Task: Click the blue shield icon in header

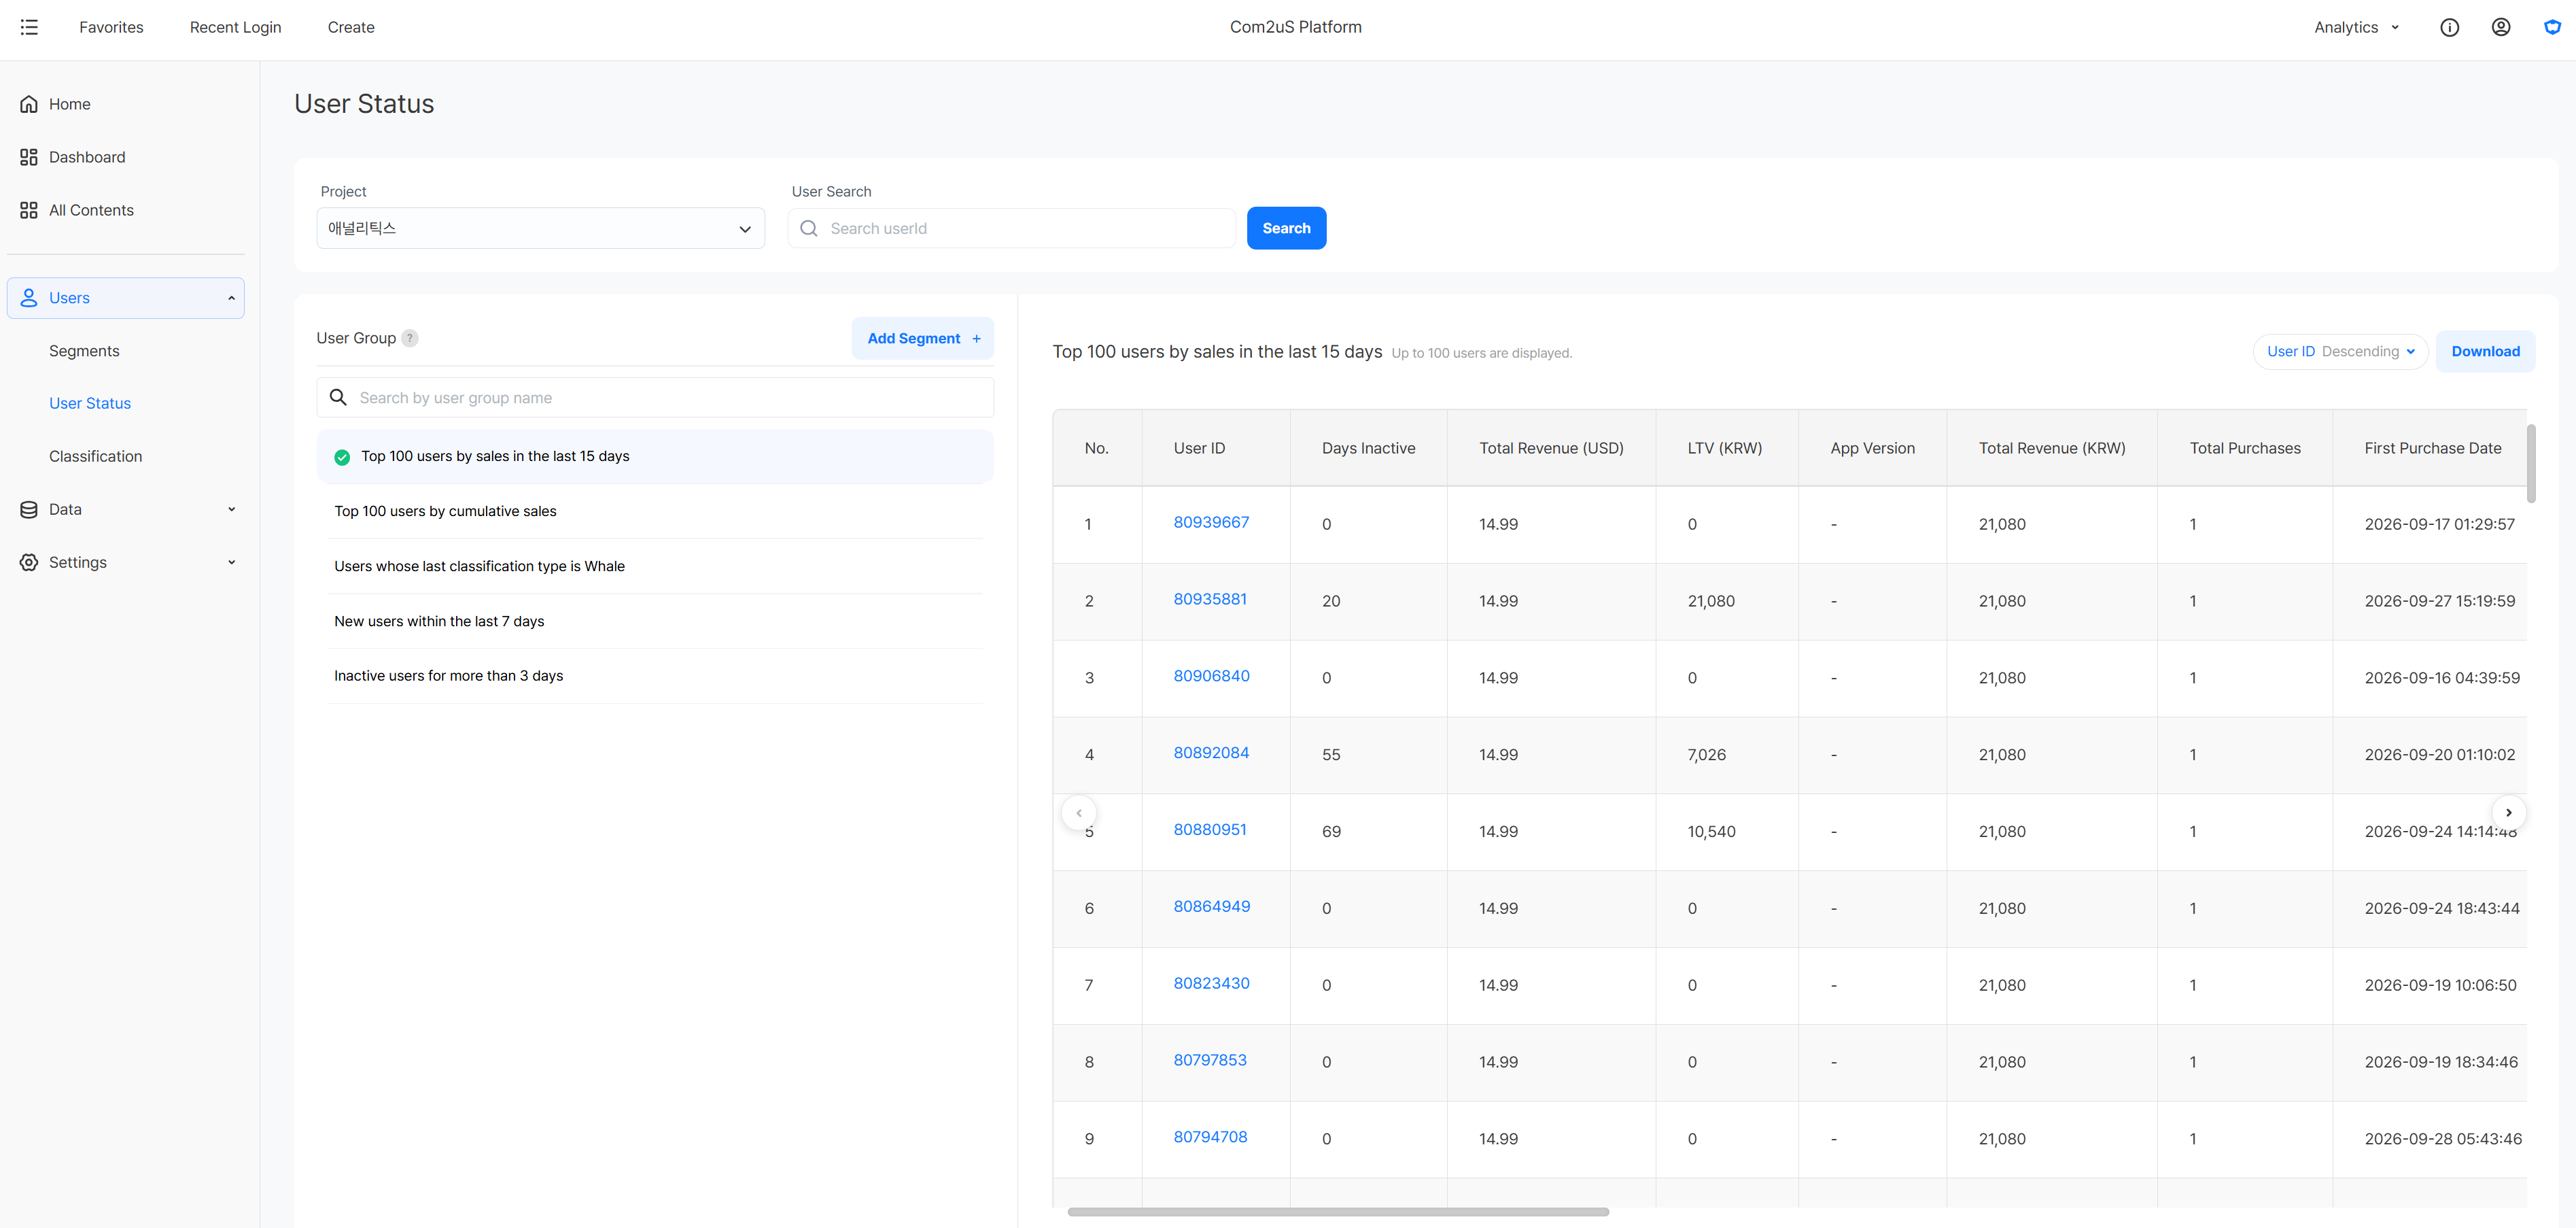Action: pyautogui.click(x=2552, y=27)
